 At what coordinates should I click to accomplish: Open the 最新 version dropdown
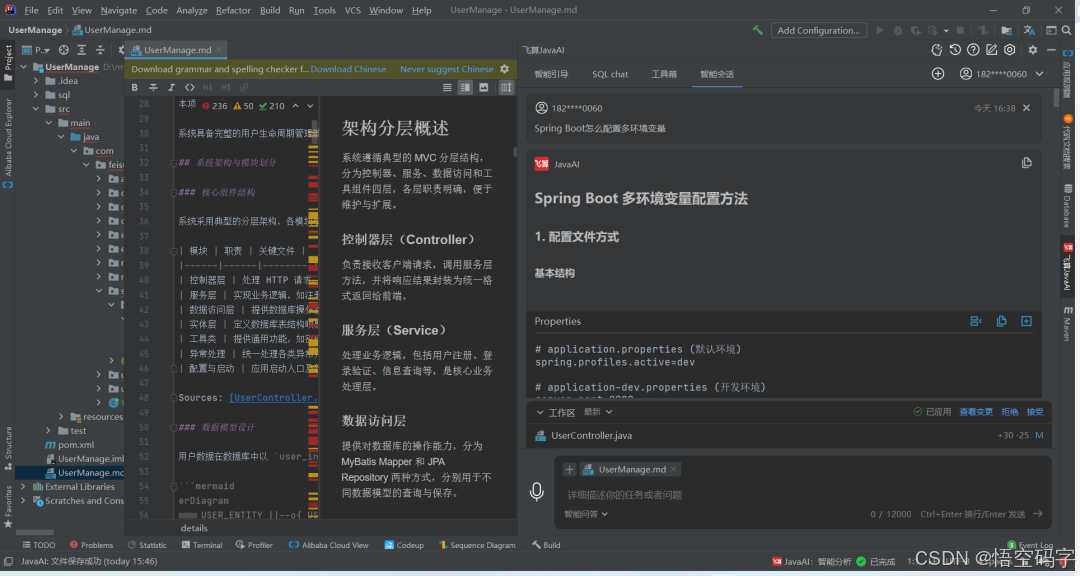pyautogui.click(x=598, y=412)
